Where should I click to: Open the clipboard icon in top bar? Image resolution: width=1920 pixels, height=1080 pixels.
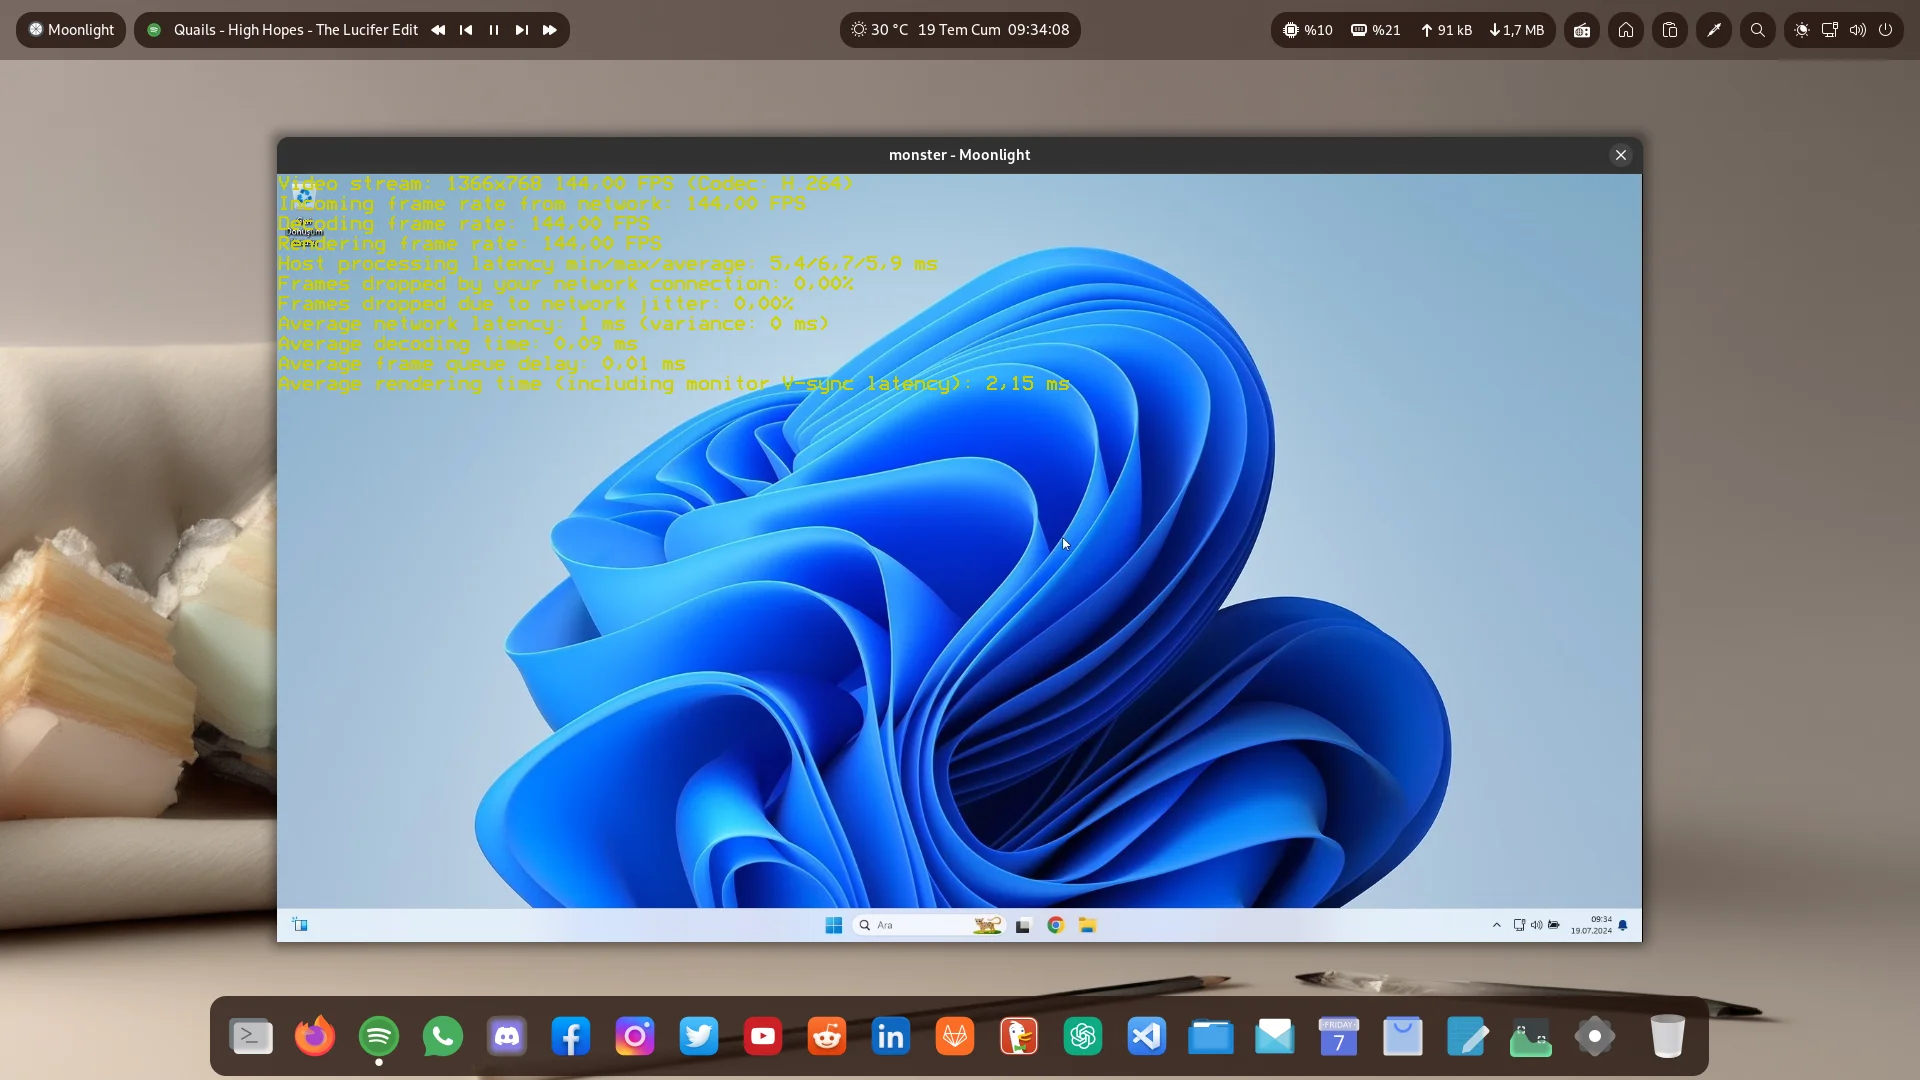point(1670,30)
